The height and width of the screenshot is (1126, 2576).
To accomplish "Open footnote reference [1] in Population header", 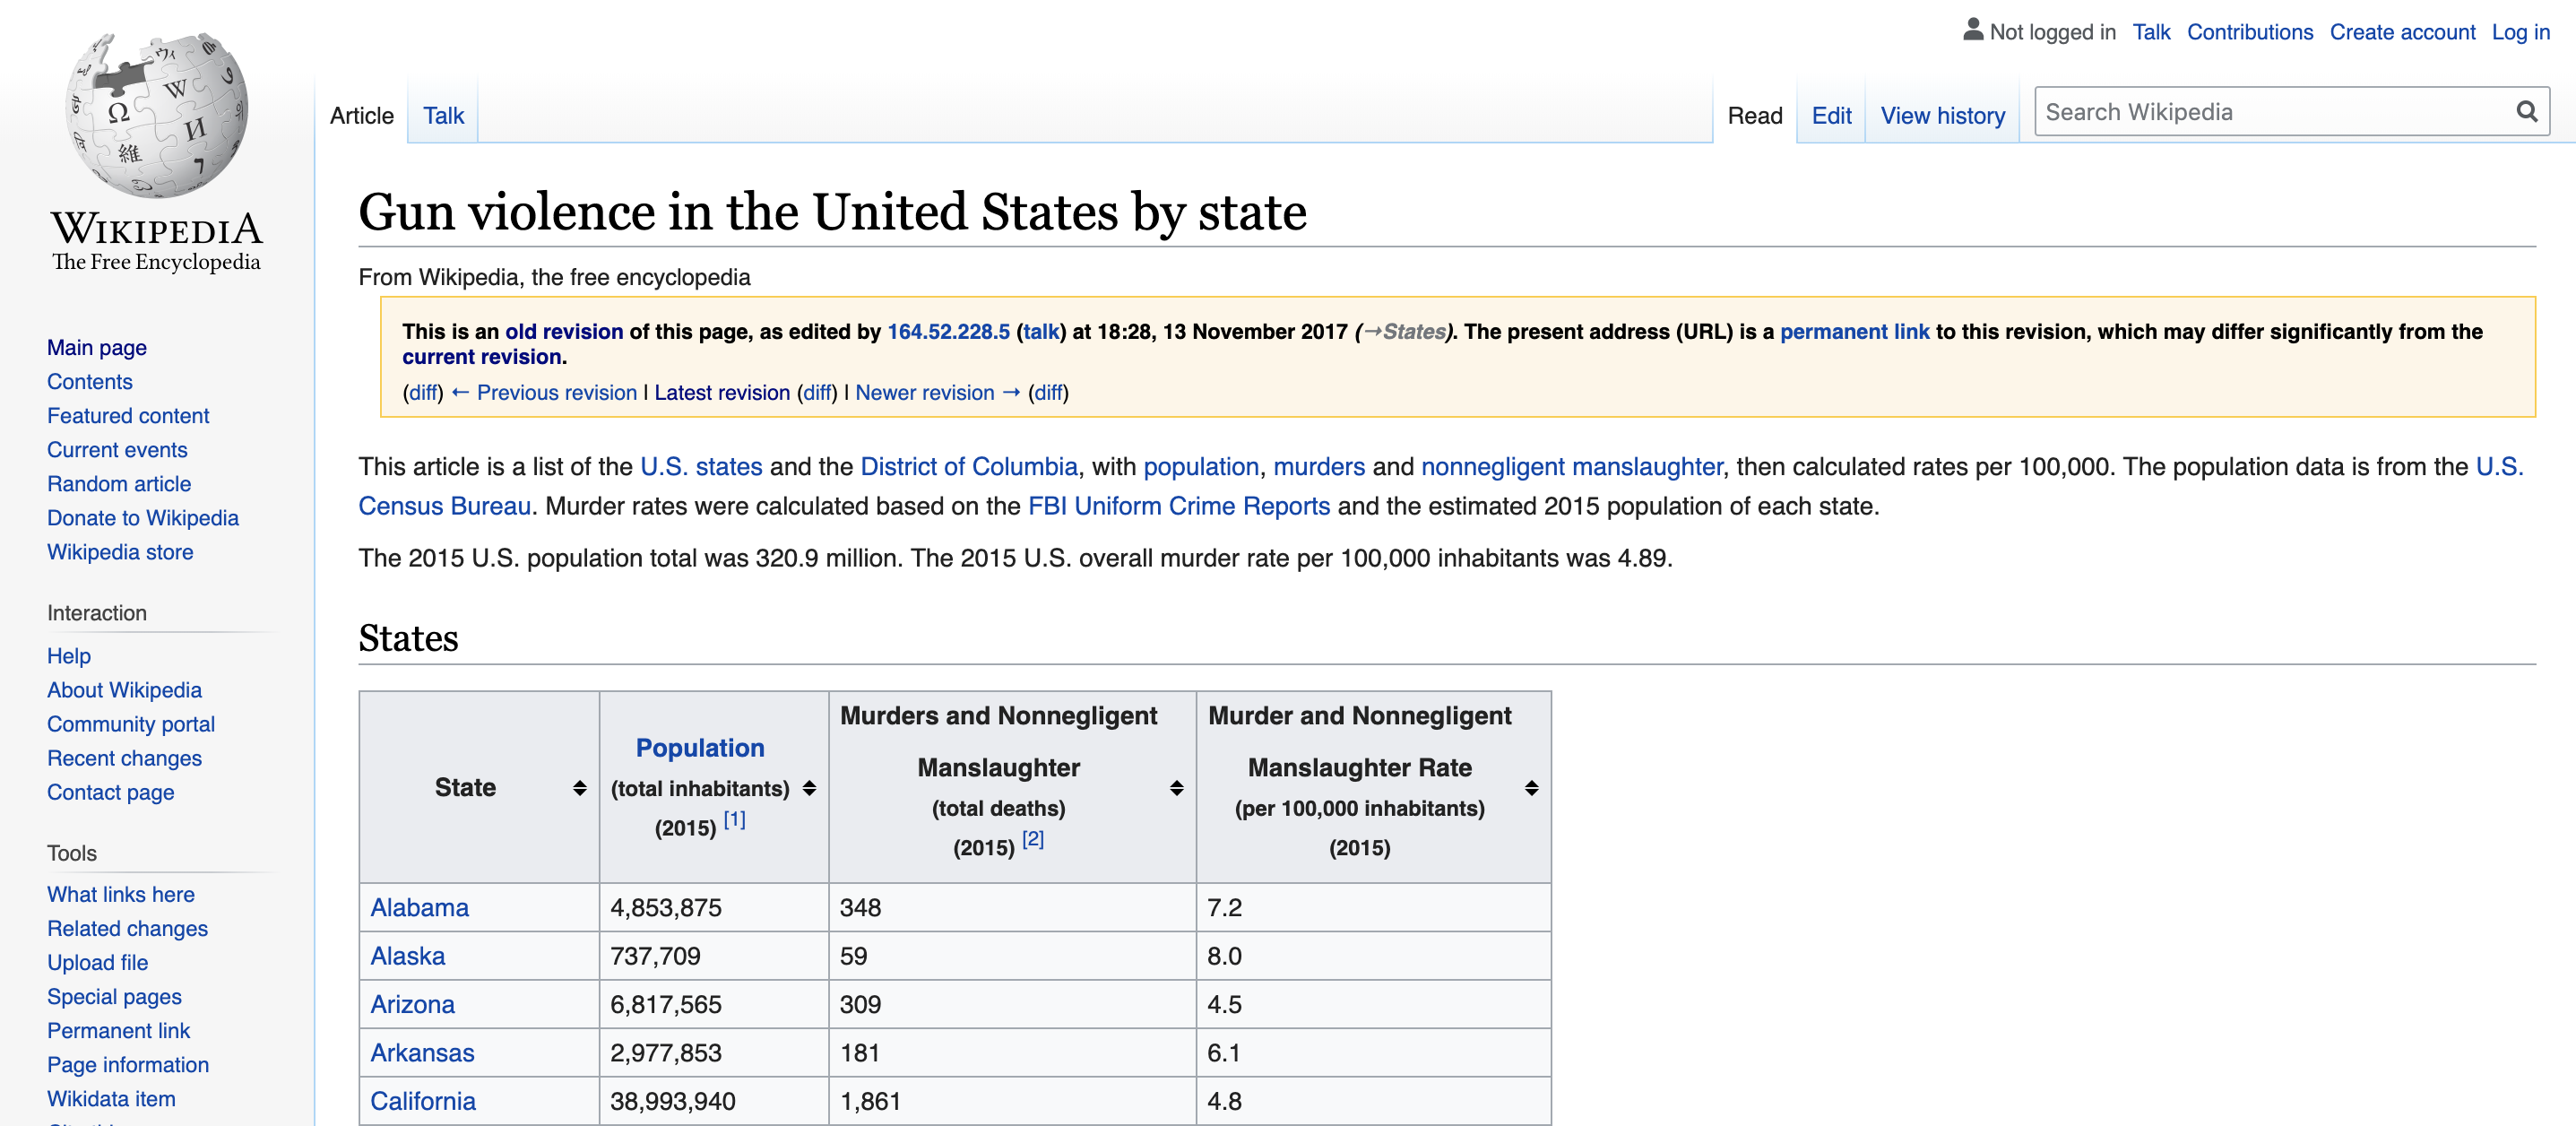I will click(734, 819).
